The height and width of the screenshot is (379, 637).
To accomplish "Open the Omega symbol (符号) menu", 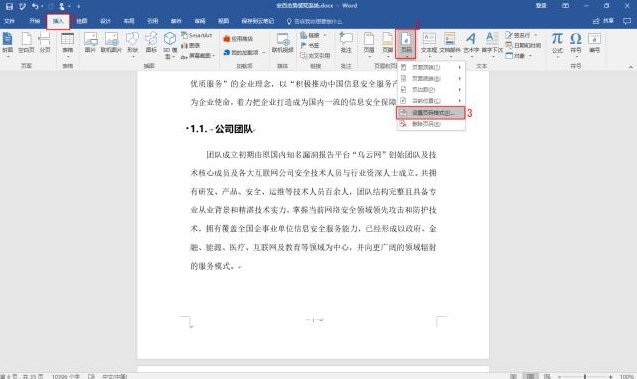I will coord(576,43).
